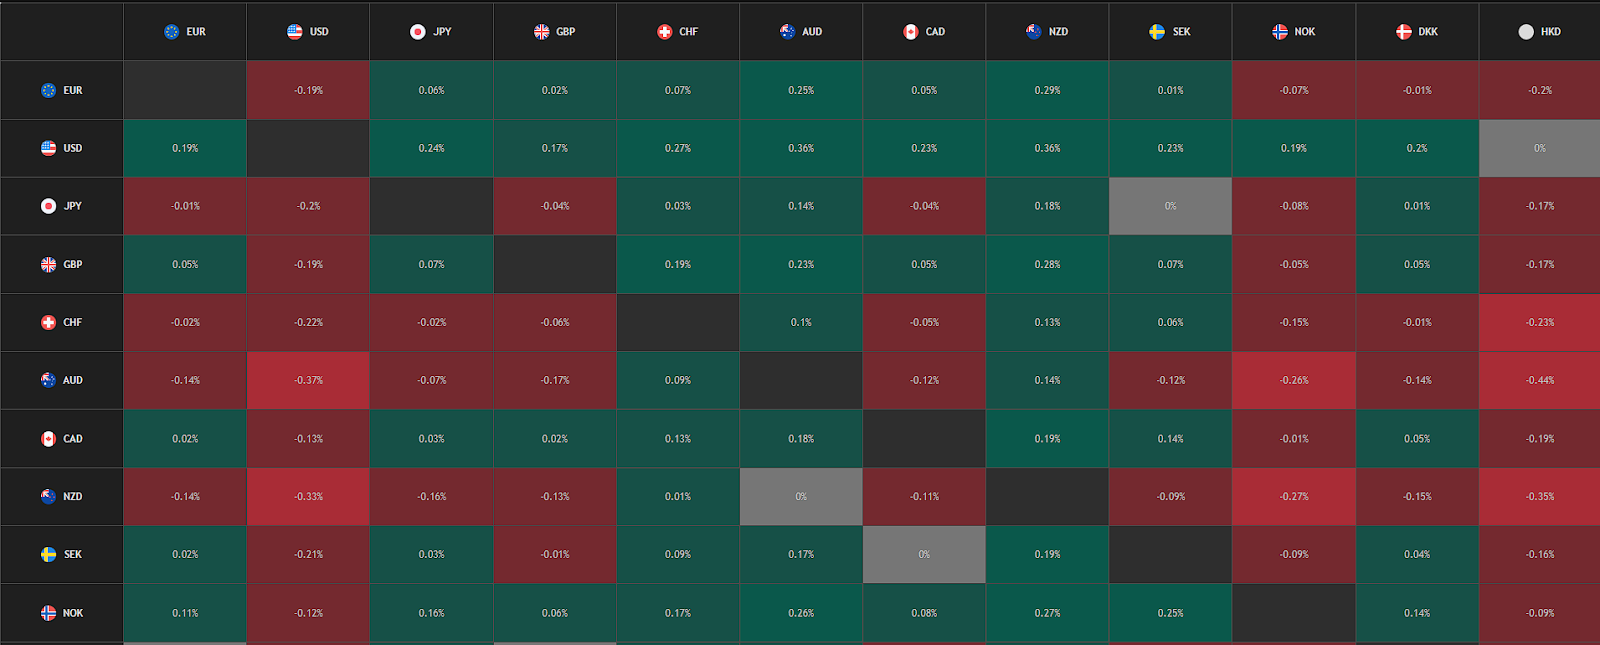Click the Norwegian flag icon in left row header
Image resolution: width=1600 pixels, height=645 pixels.
48,613
